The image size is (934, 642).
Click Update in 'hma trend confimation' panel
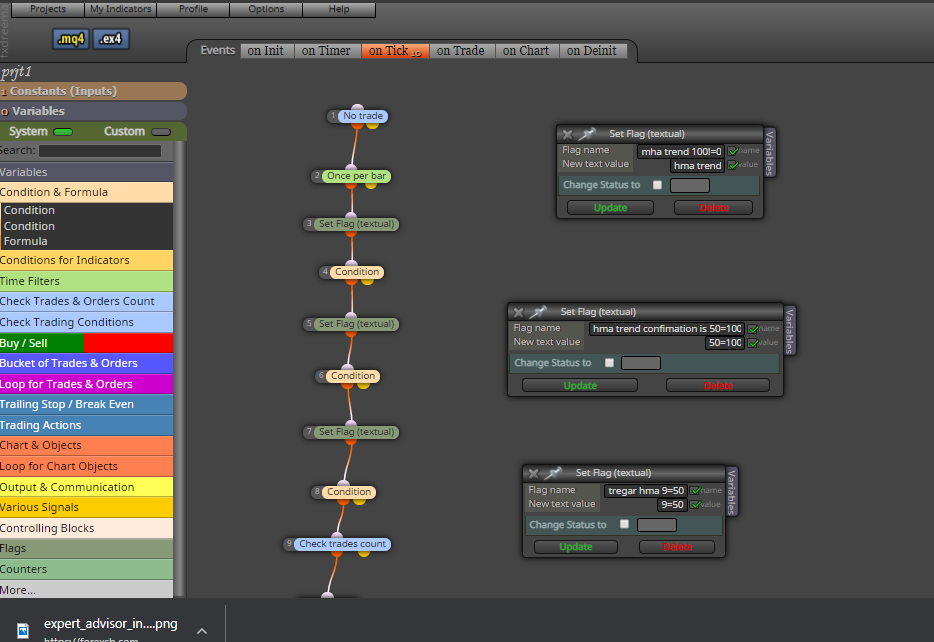pos(580,385)
